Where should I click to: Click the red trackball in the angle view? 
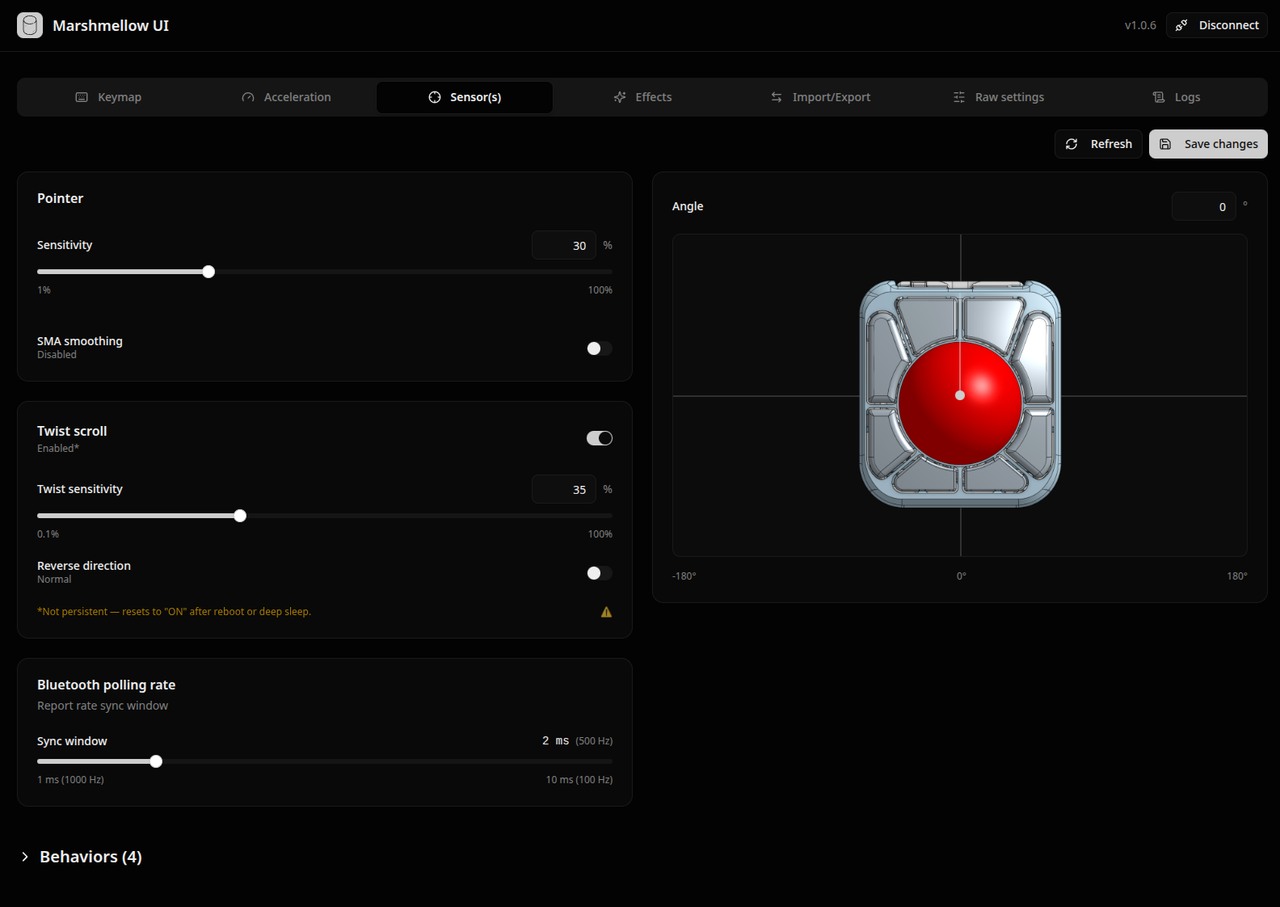coord(960,404)
